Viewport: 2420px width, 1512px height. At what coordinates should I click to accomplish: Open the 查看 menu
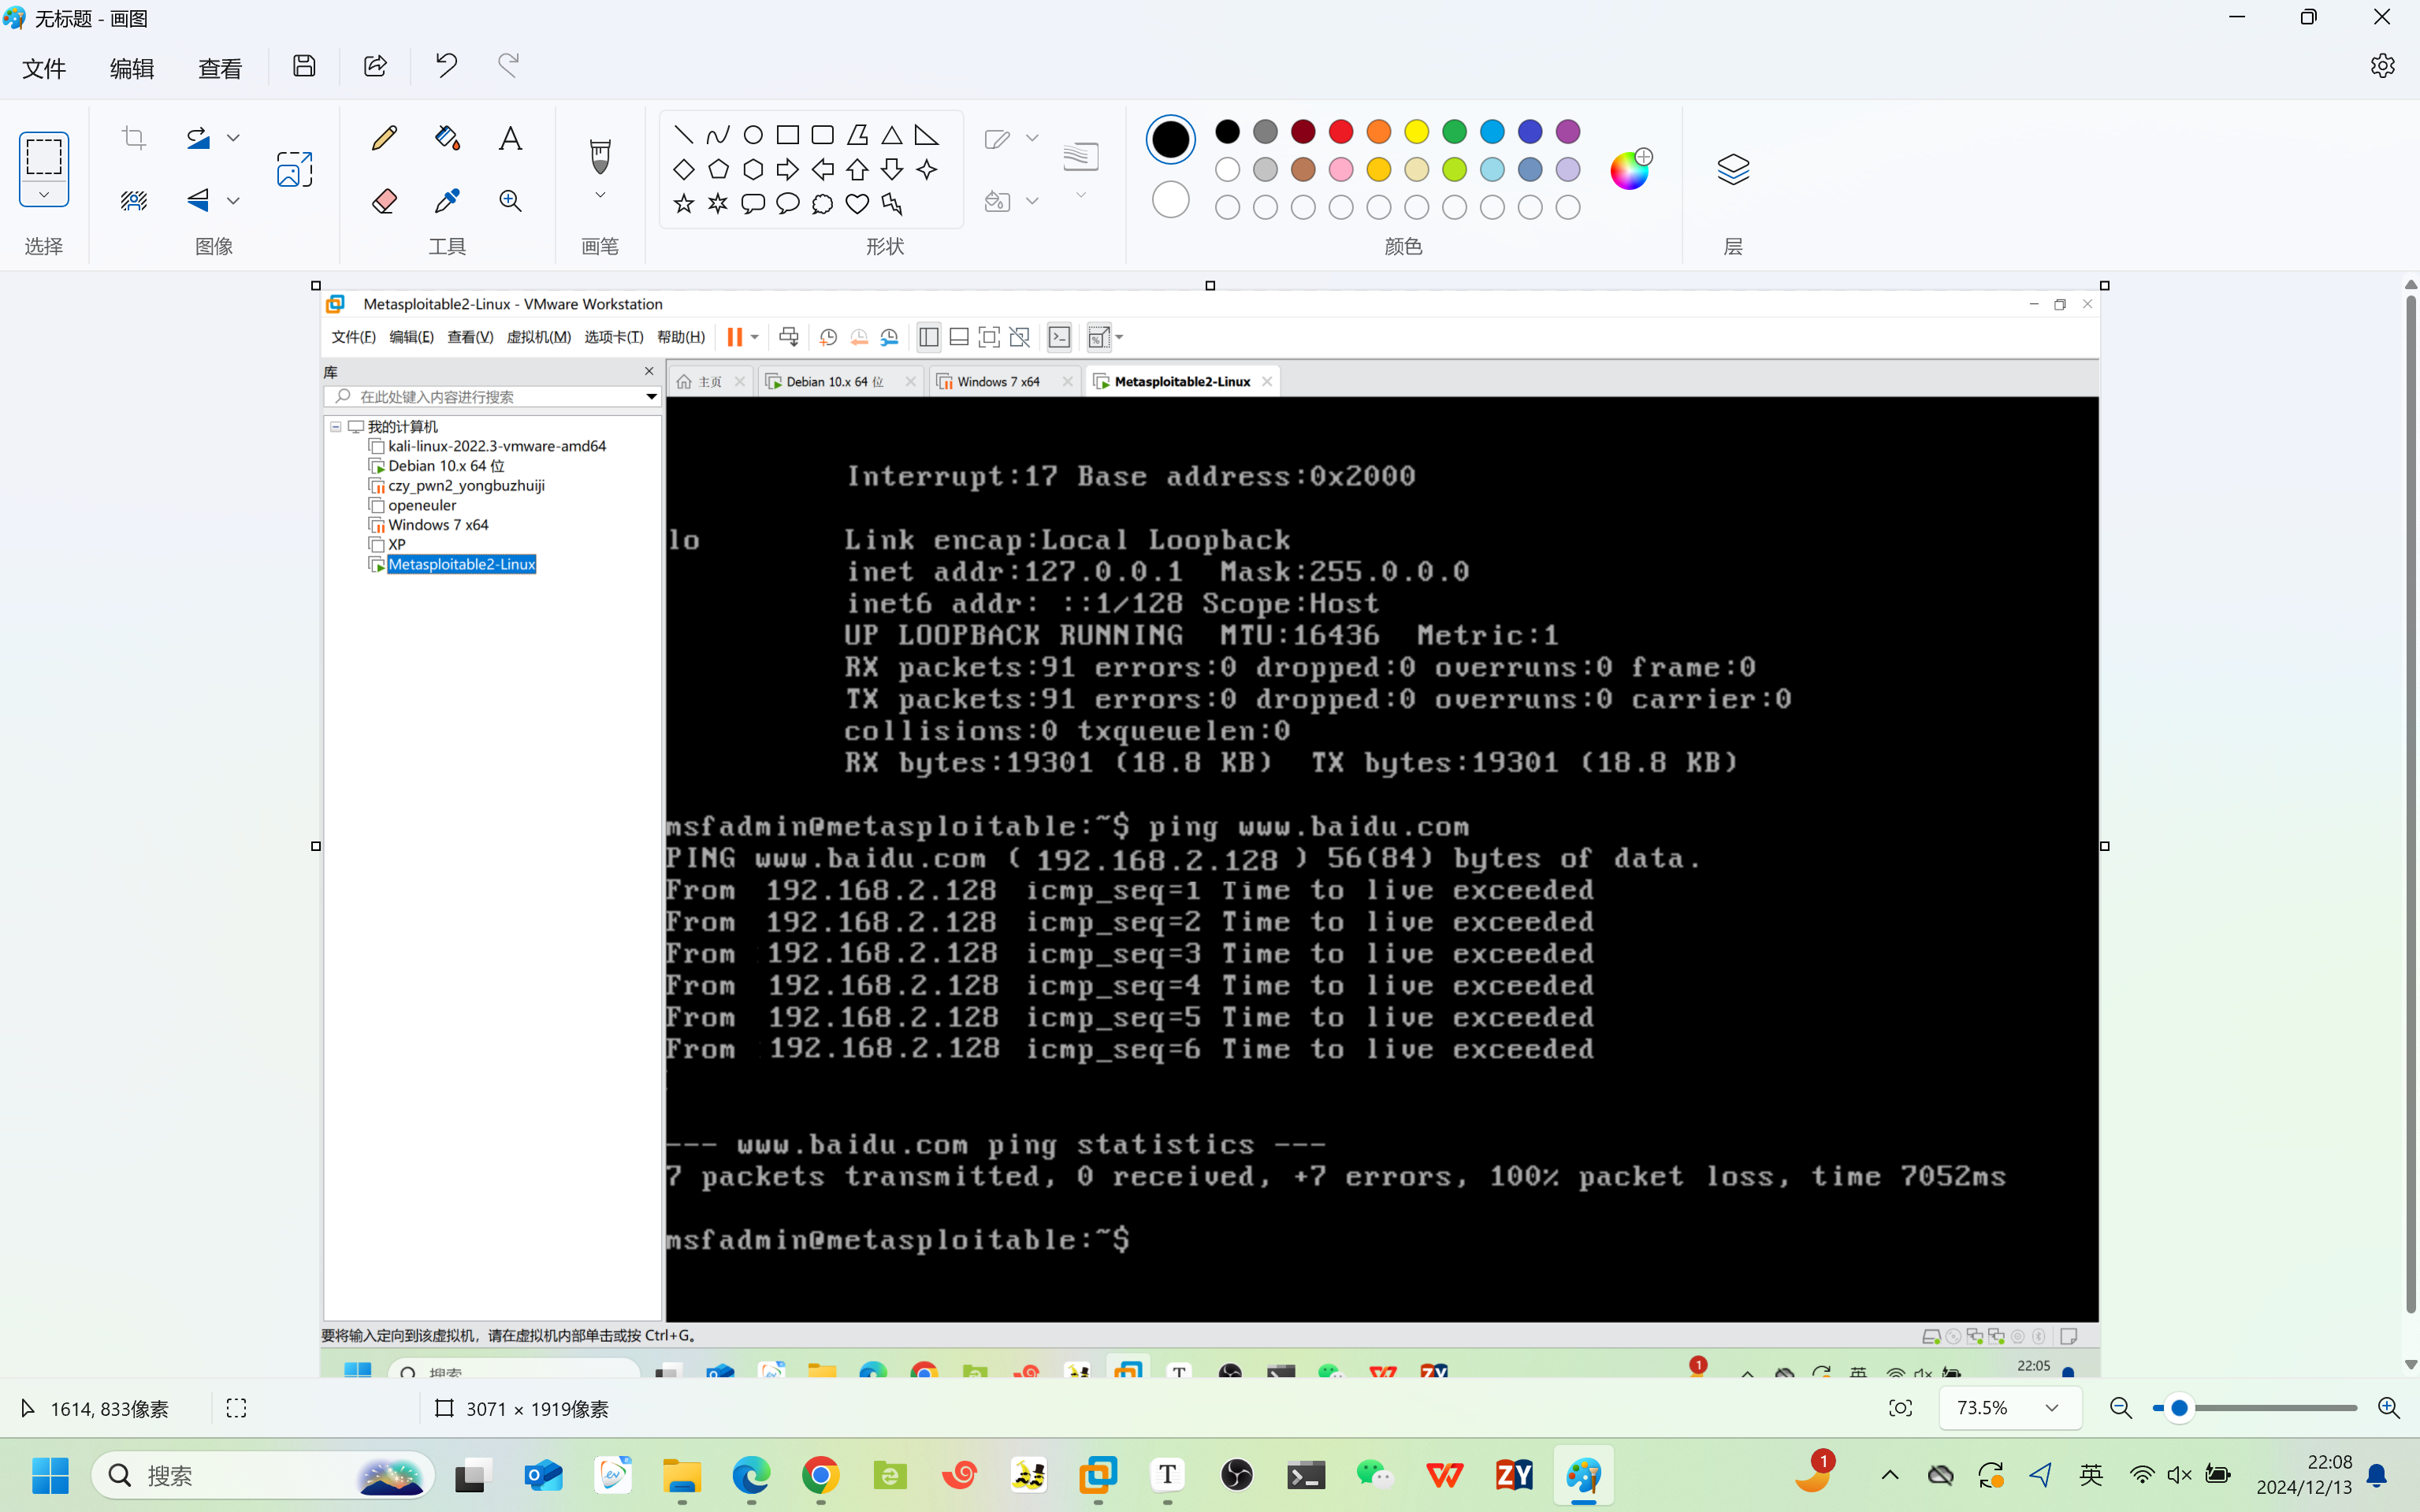pyautogui.click(x=220, y=68)
